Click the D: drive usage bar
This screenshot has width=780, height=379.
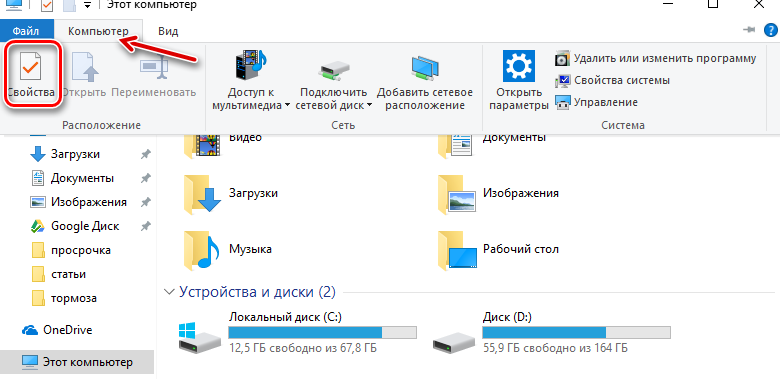coord(577,333)
